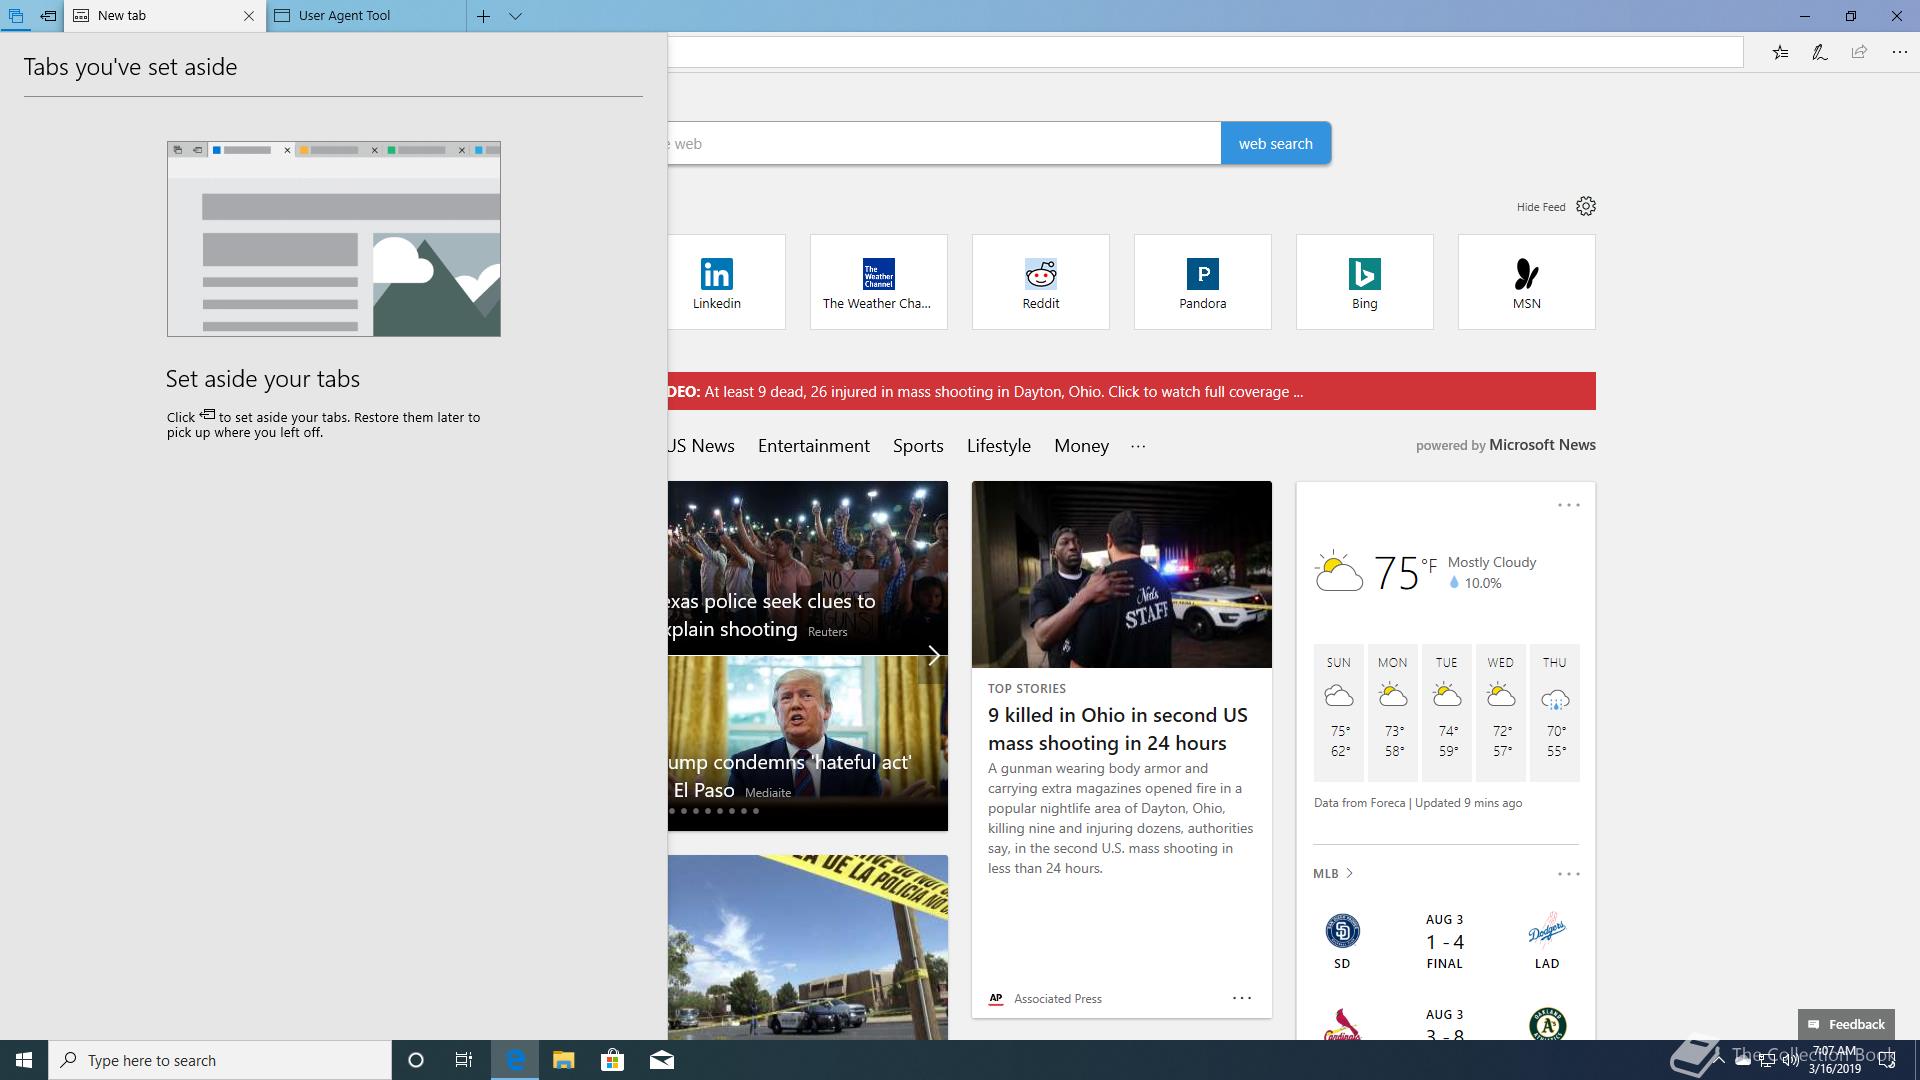The height and width of the screenshot is (1080, 1920).
Task: Open 9 killed in Ohio headline
Action: (x=1118, y=729)
